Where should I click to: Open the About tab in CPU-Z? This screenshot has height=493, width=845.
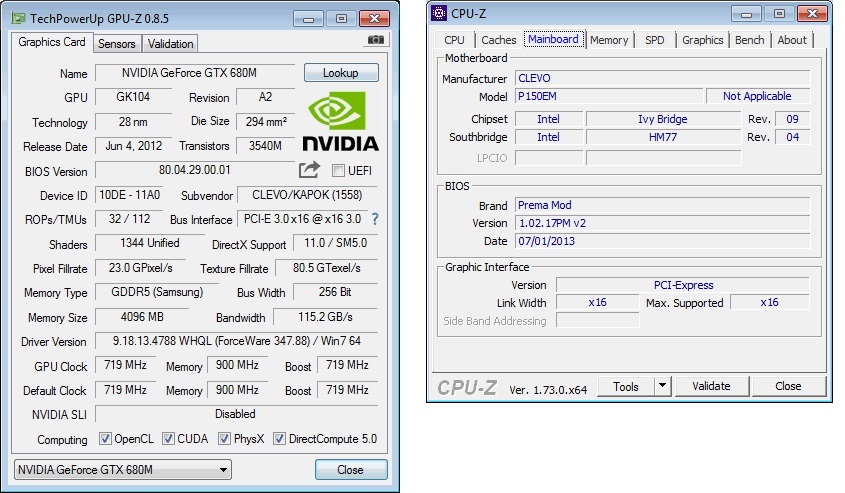coord(792,40)
